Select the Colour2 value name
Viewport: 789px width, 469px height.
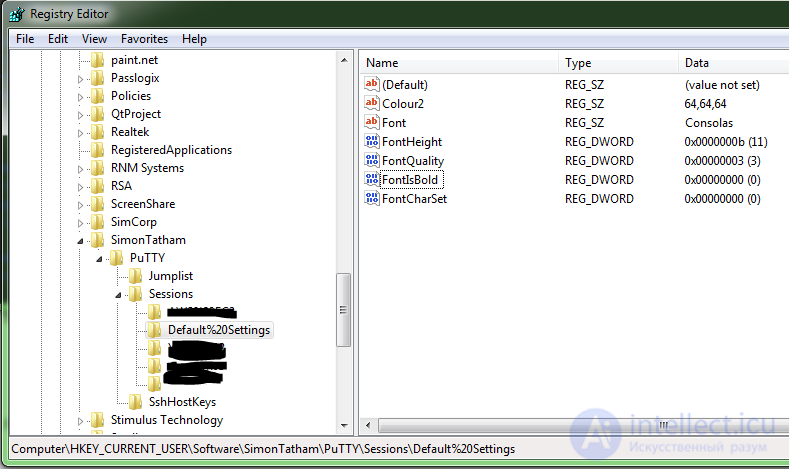coord(403,104)
